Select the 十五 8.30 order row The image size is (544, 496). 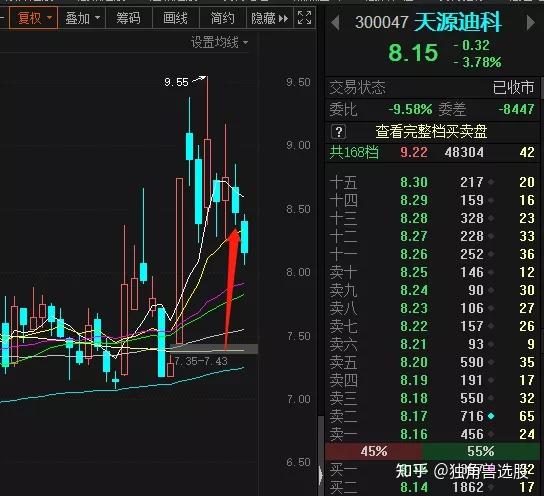click(x=432, y=182)
